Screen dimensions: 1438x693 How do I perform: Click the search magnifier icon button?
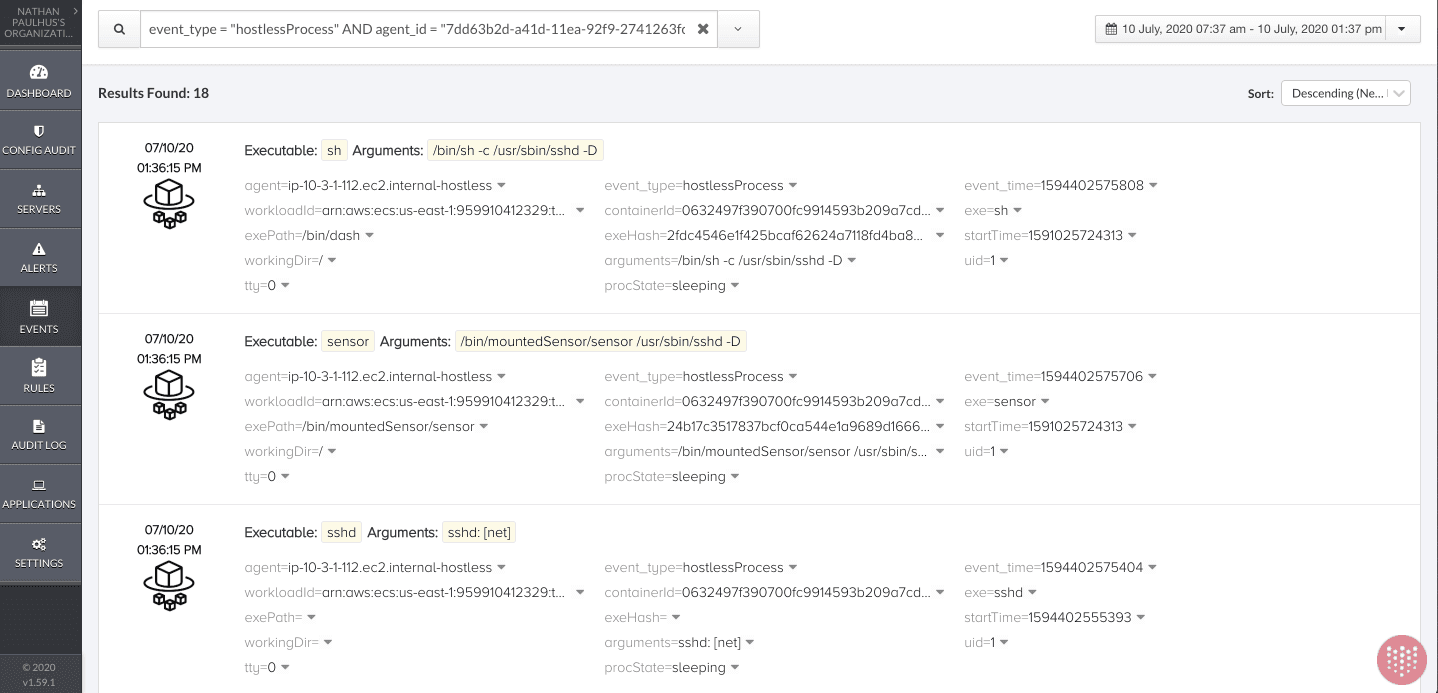[119, 30]
